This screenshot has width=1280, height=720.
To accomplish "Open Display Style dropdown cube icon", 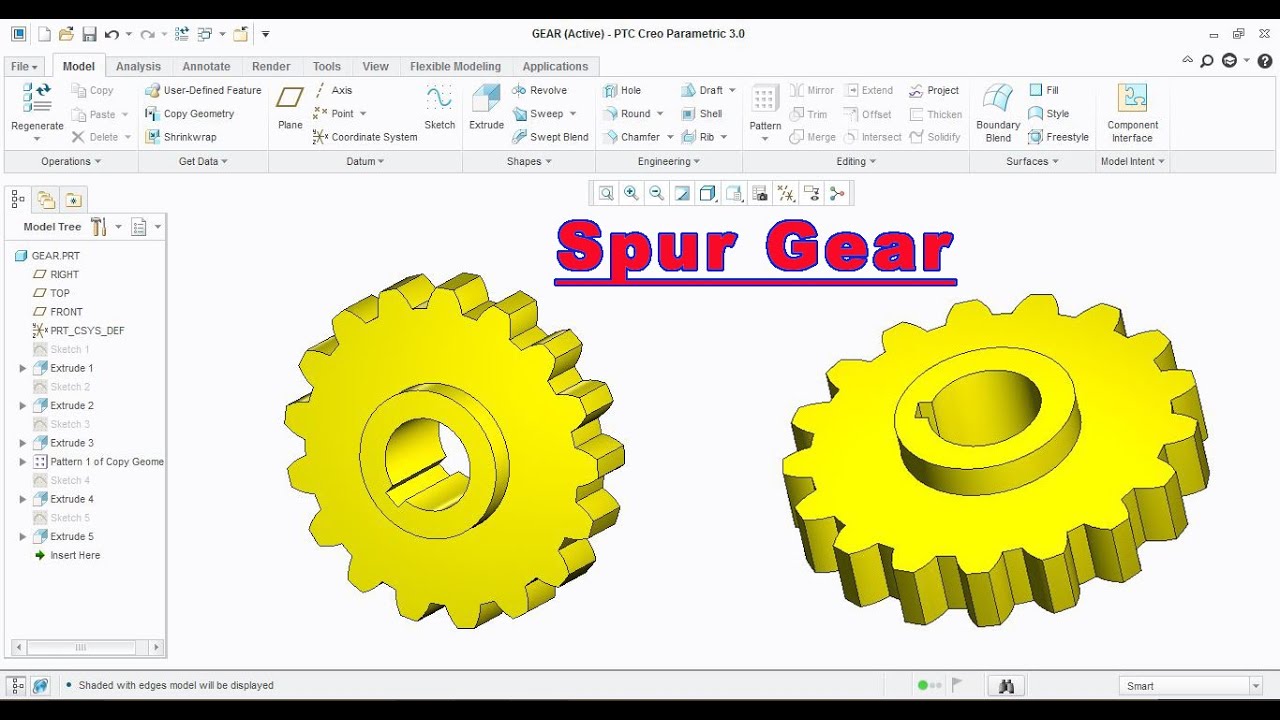I will (x=708, y=193).
